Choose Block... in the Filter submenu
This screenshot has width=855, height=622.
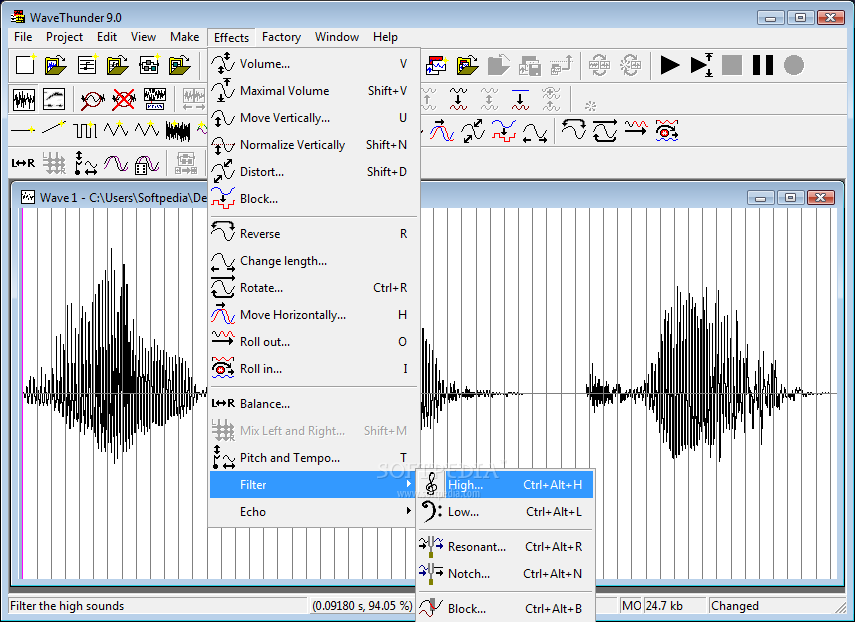(505, 609)
